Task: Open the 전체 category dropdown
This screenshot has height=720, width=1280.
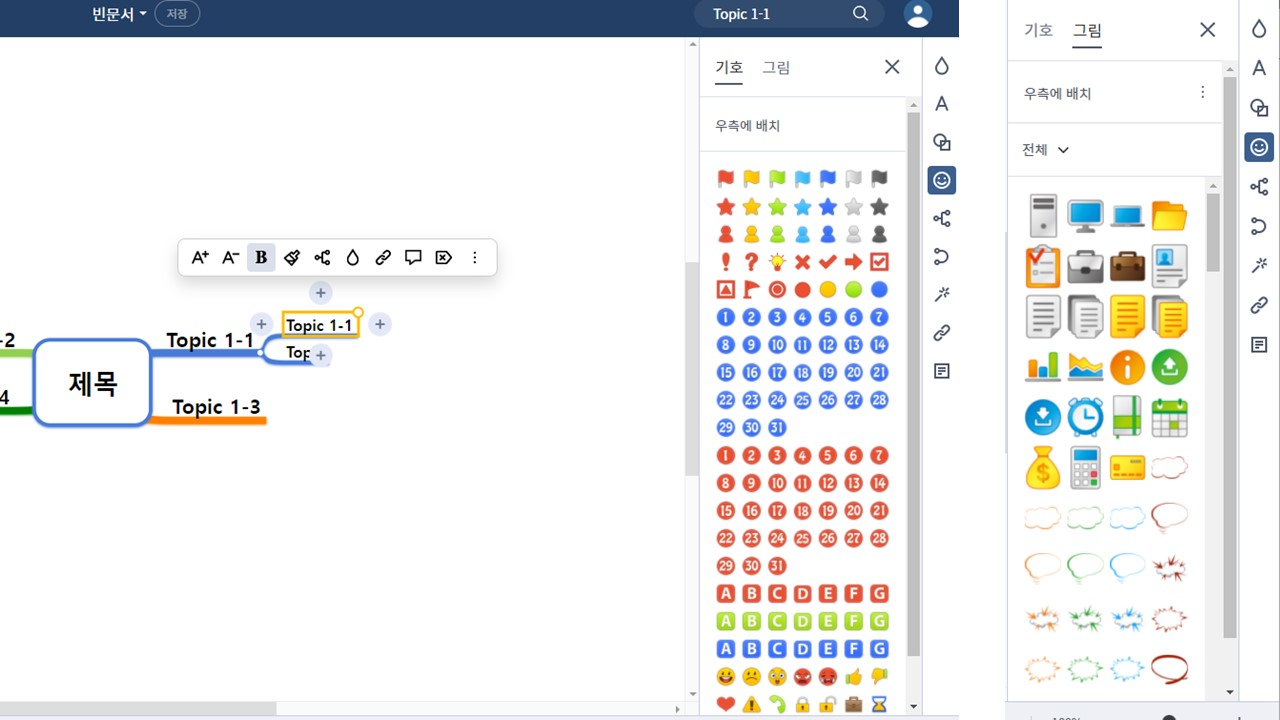Action: [x=1045, y=150]
